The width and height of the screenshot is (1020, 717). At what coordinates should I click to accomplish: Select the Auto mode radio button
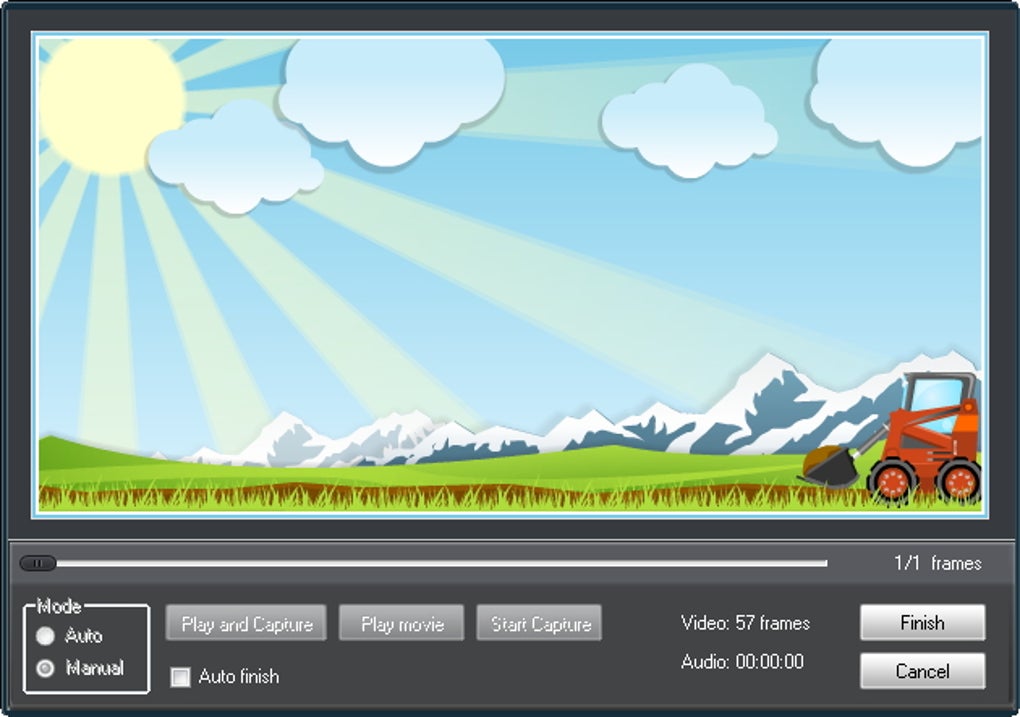(45, 636)
